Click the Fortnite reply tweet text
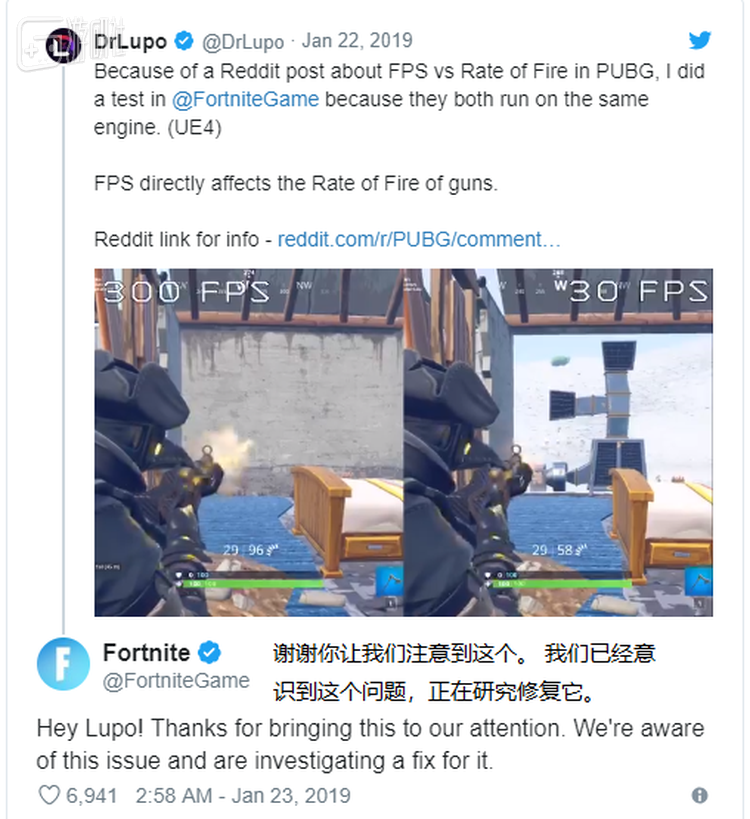750x819 pixels. click(x=370, y=744)
